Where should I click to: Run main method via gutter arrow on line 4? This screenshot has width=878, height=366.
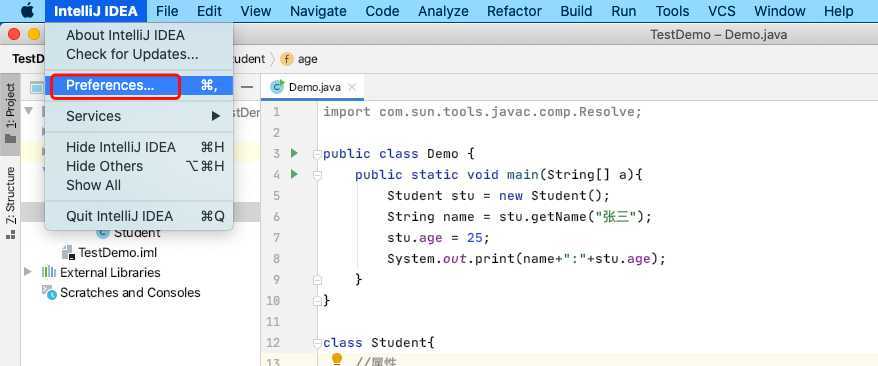[294, 174]
